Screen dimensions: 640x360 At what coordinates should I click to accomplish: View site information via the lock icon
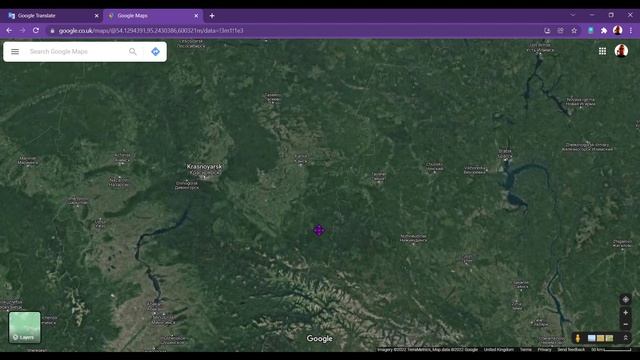(x=52, y=31)
